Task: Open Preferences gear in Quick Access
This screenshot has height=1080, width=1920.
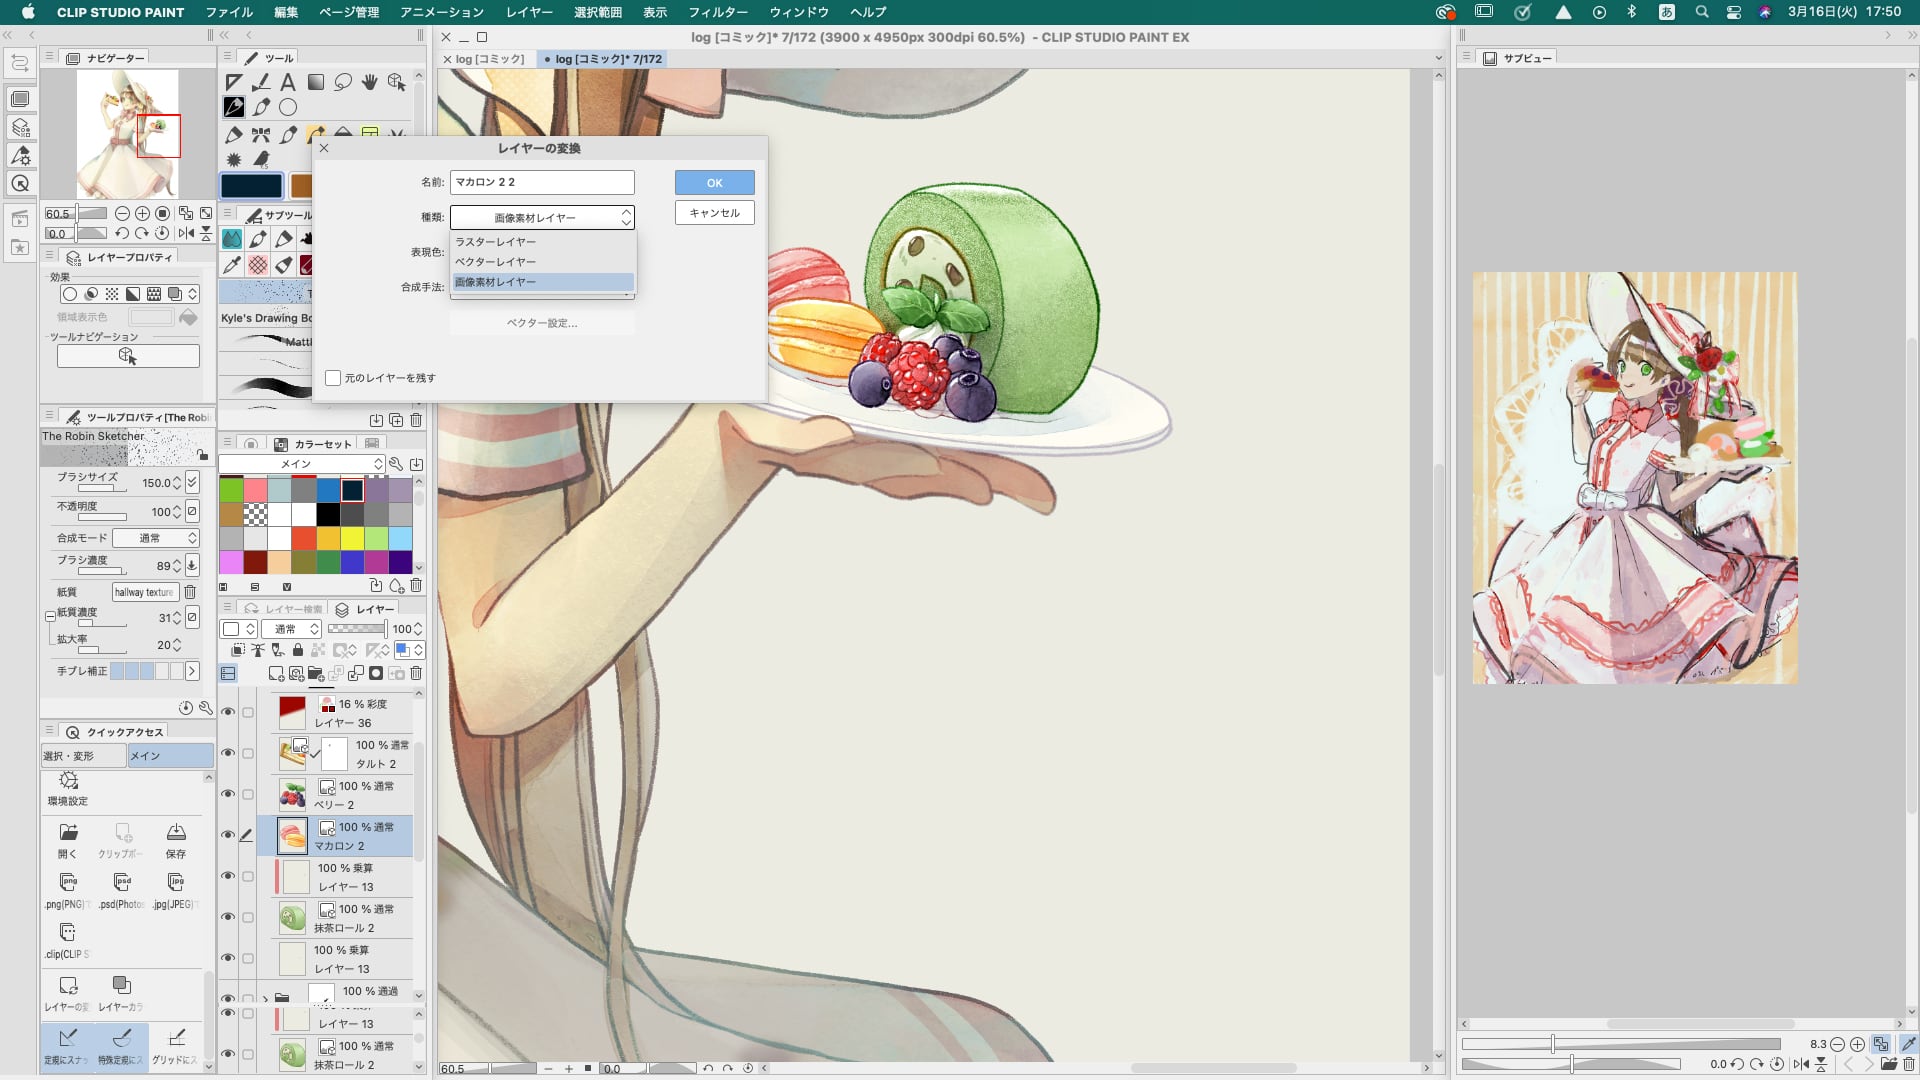Action: (x=68, y=781)
